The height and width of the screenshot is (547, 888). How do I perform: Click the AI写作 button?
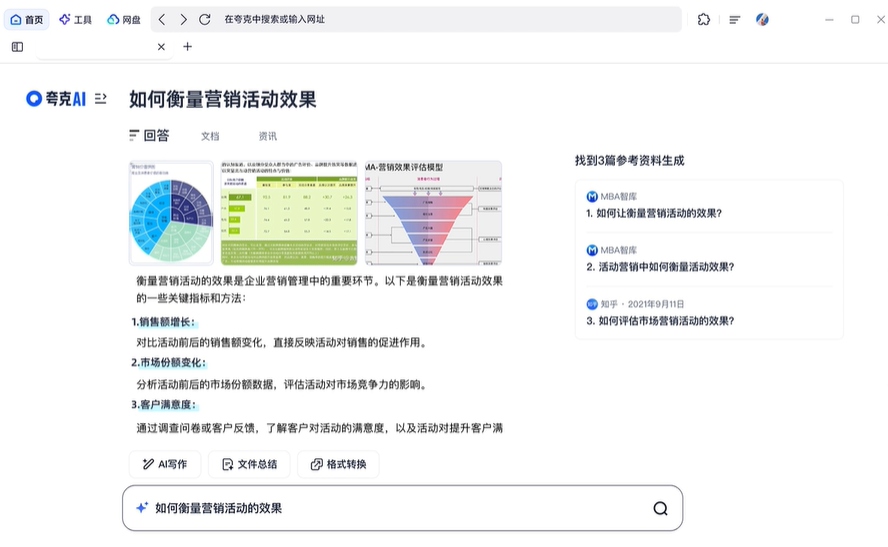165,464
